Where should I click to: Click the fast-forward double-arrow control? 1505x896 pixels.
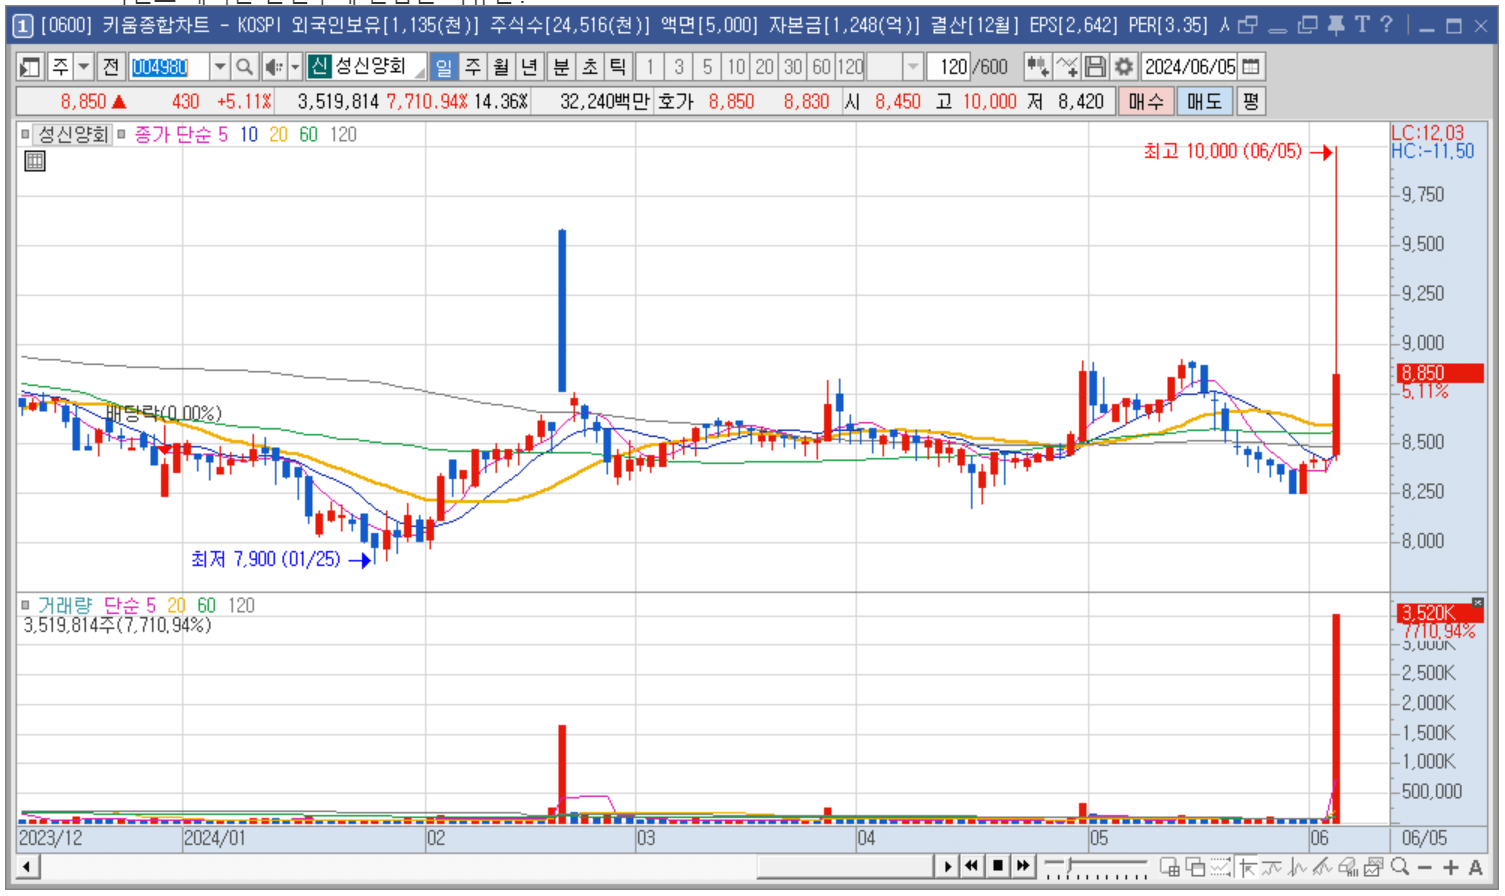[1023, 866]
